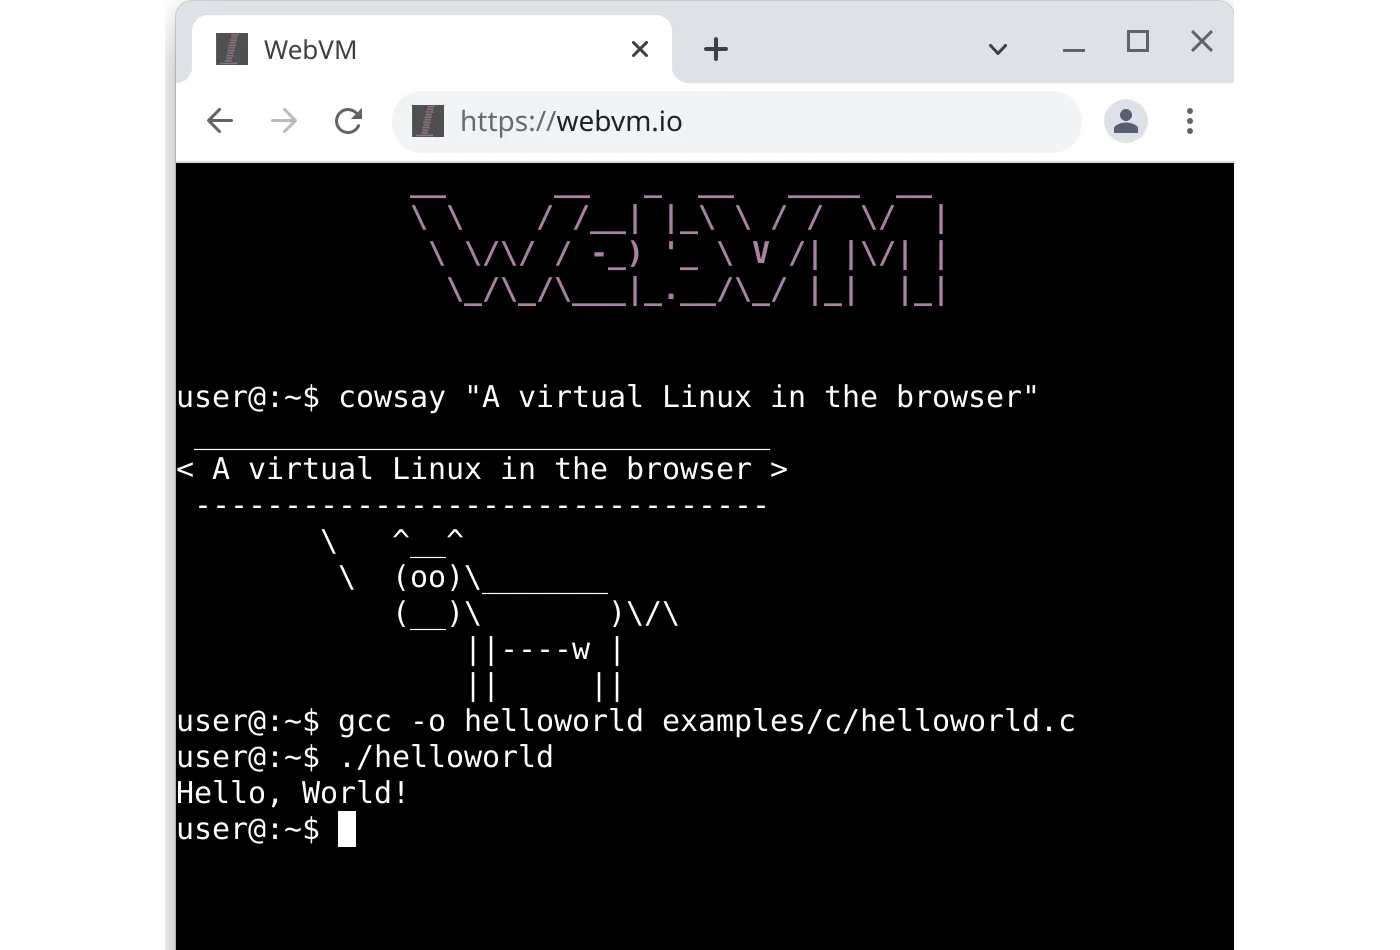Close the WebVM tab
The height and width of the screenshot is (950, 1400).
(640, 49)
